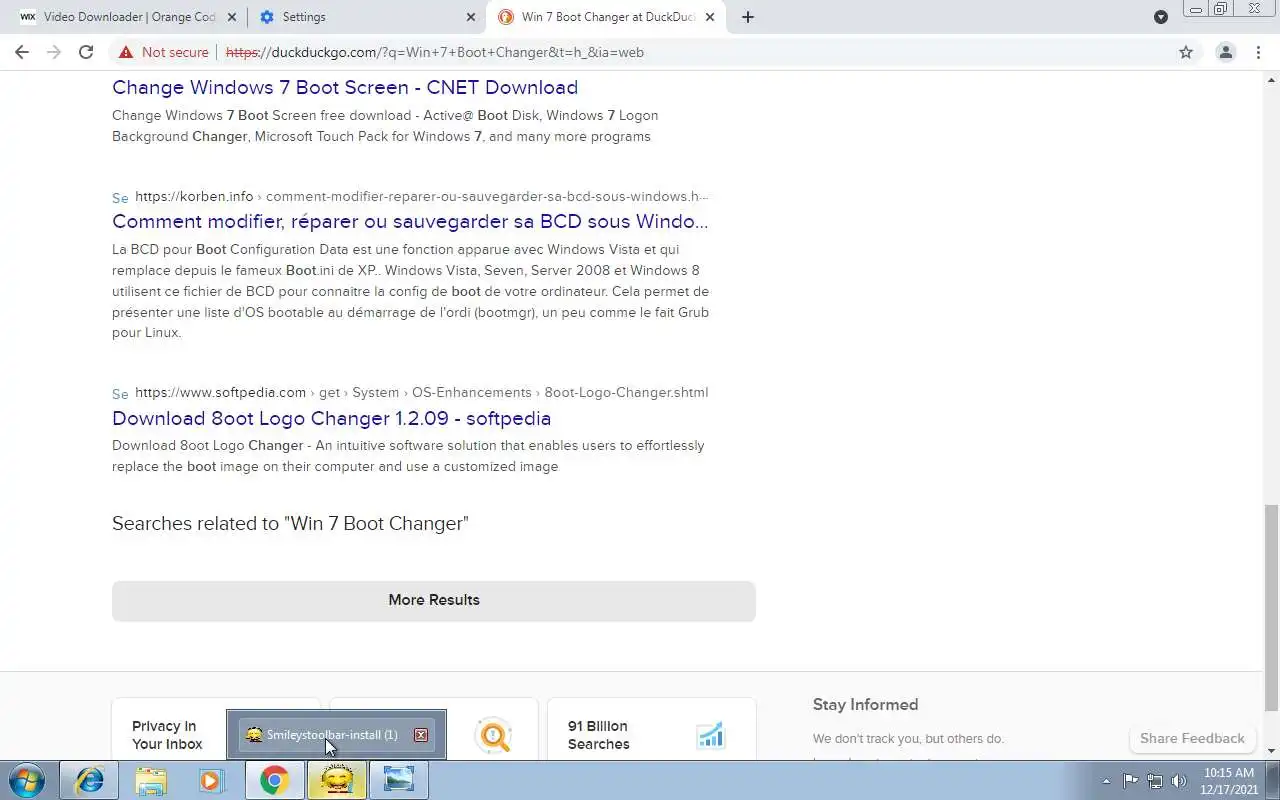Click the More Results button
This screenshot has height=800, width=1280.
434,600
